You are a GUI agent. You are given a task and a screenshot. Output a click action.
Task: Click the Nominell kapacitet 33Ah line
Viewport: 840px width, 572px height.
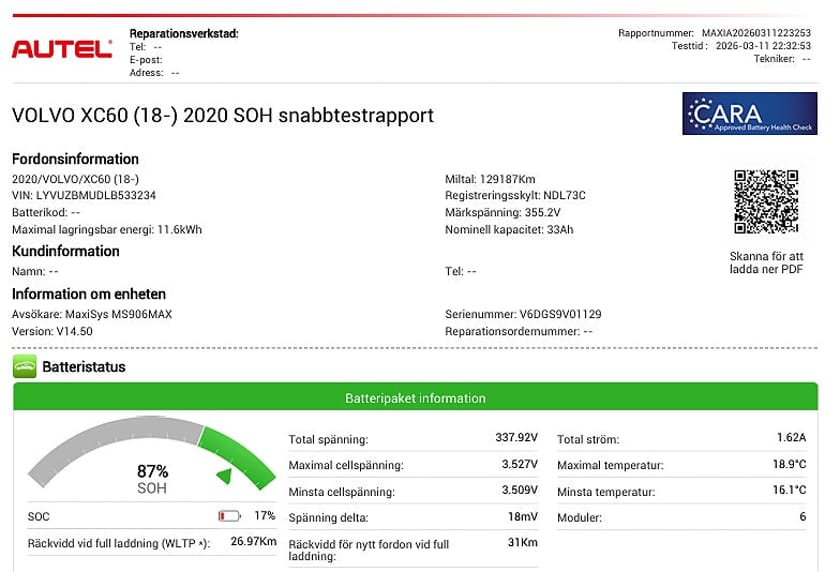[509, 230]
